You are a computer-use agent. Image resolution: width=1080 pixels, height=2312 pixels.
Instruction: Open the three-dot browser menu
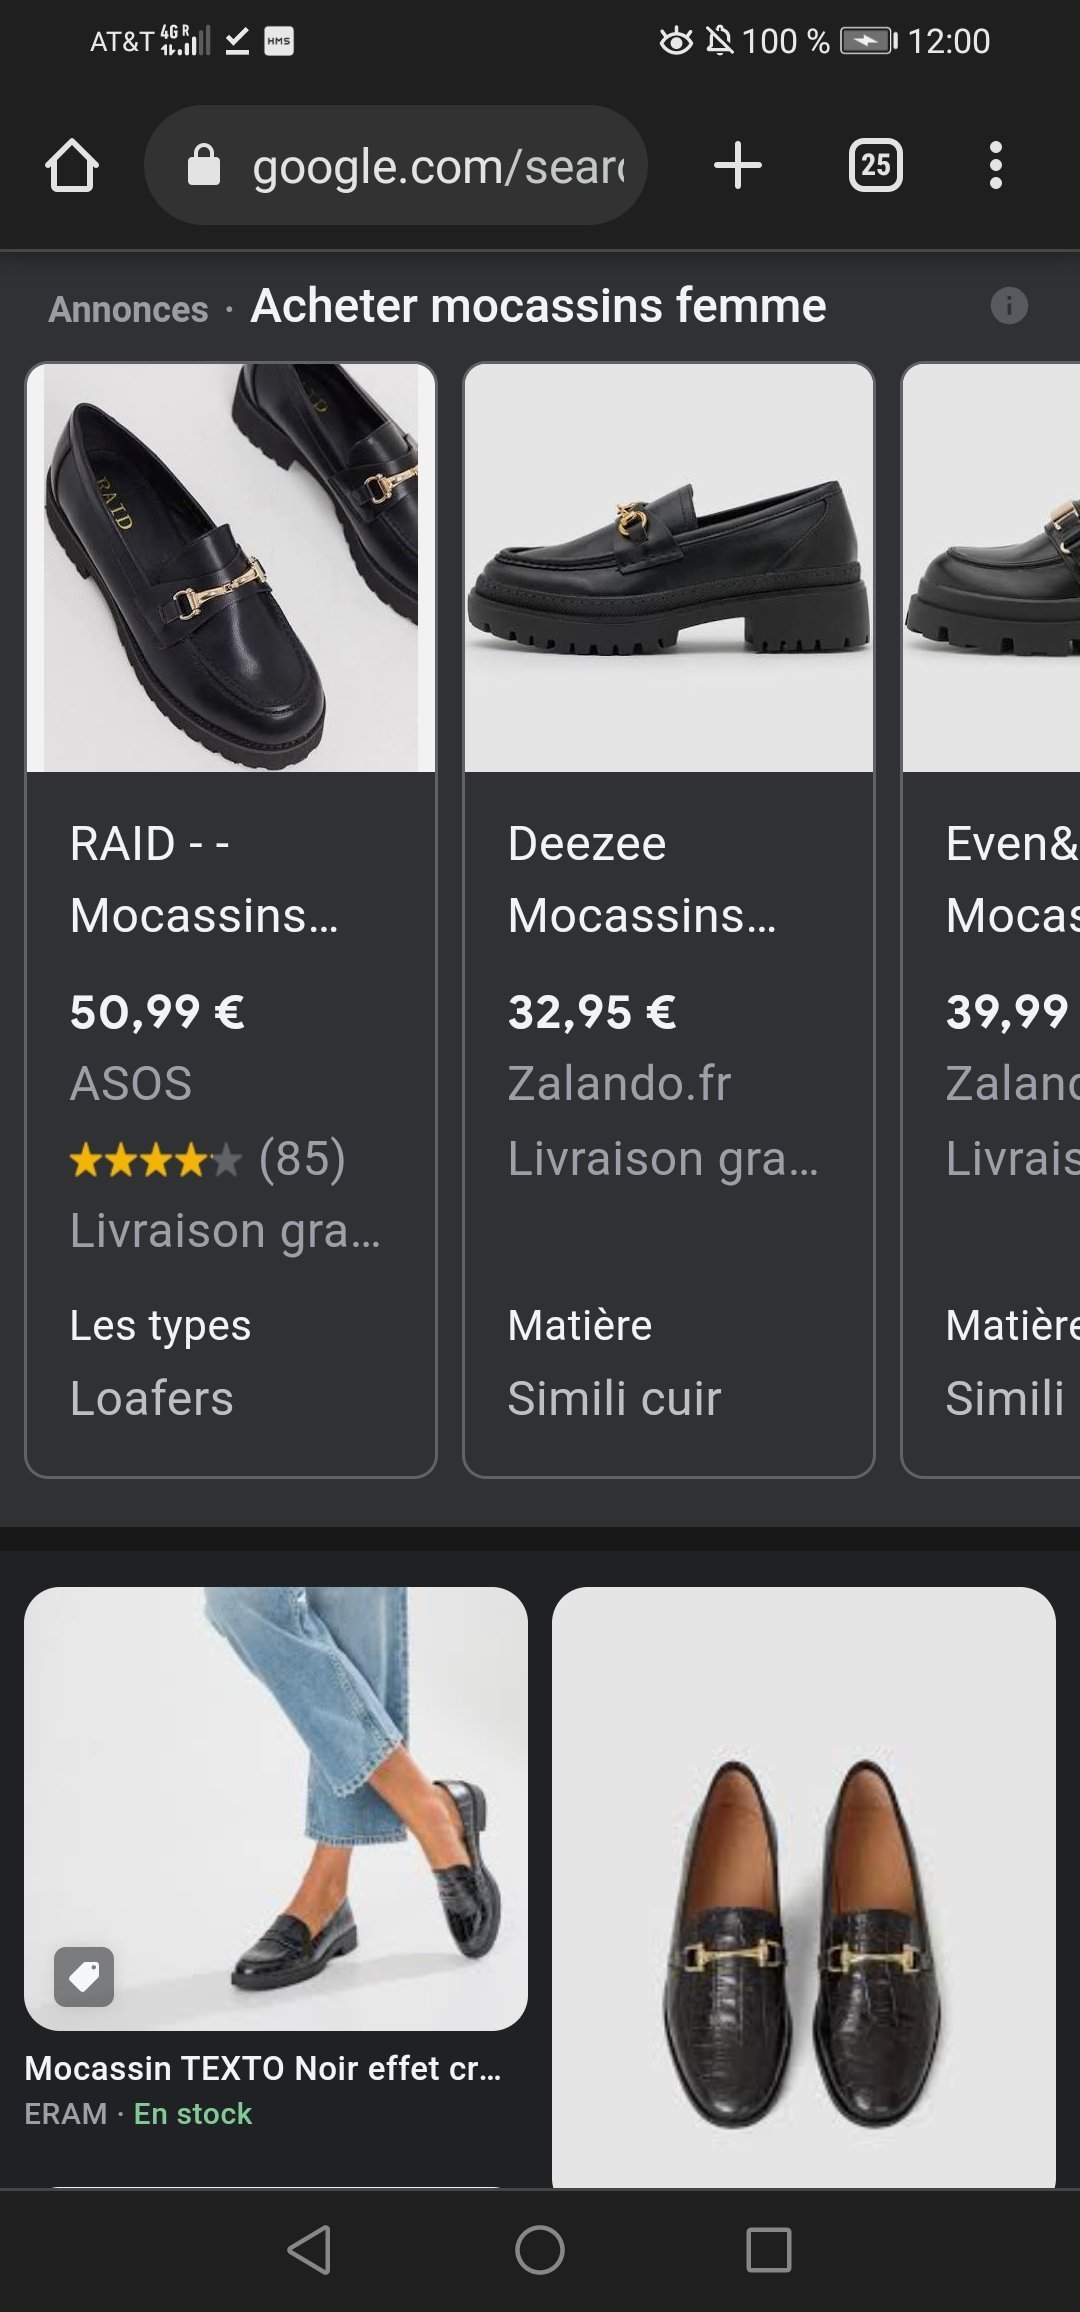pyautogui.click(x=995, y=166)
